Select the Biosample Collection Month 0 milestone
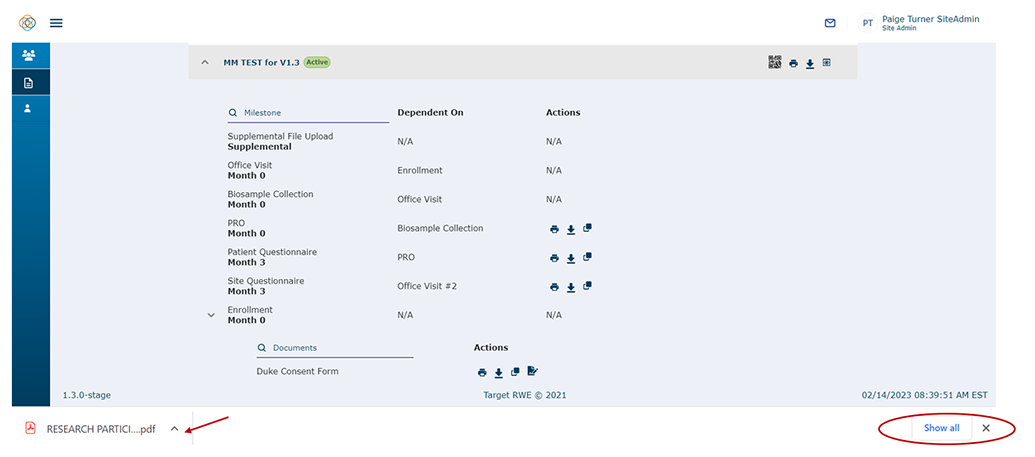The width and height of the screenshot is (1035, 457). coord(271,199)
